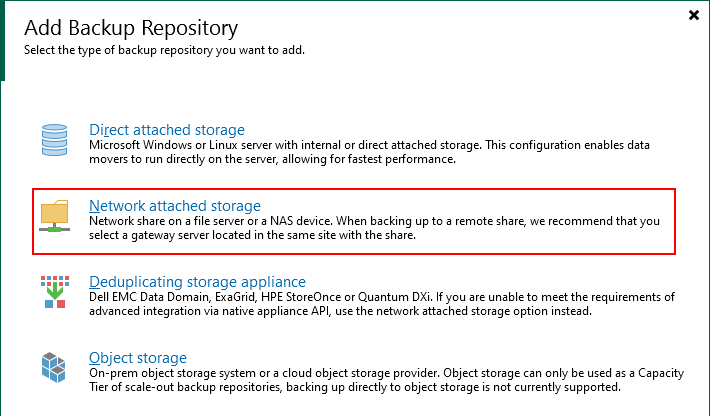The height and width of the screenshot is (416, 710).
Task: Click the Object storage cubes icon
Action: point(54,367)
